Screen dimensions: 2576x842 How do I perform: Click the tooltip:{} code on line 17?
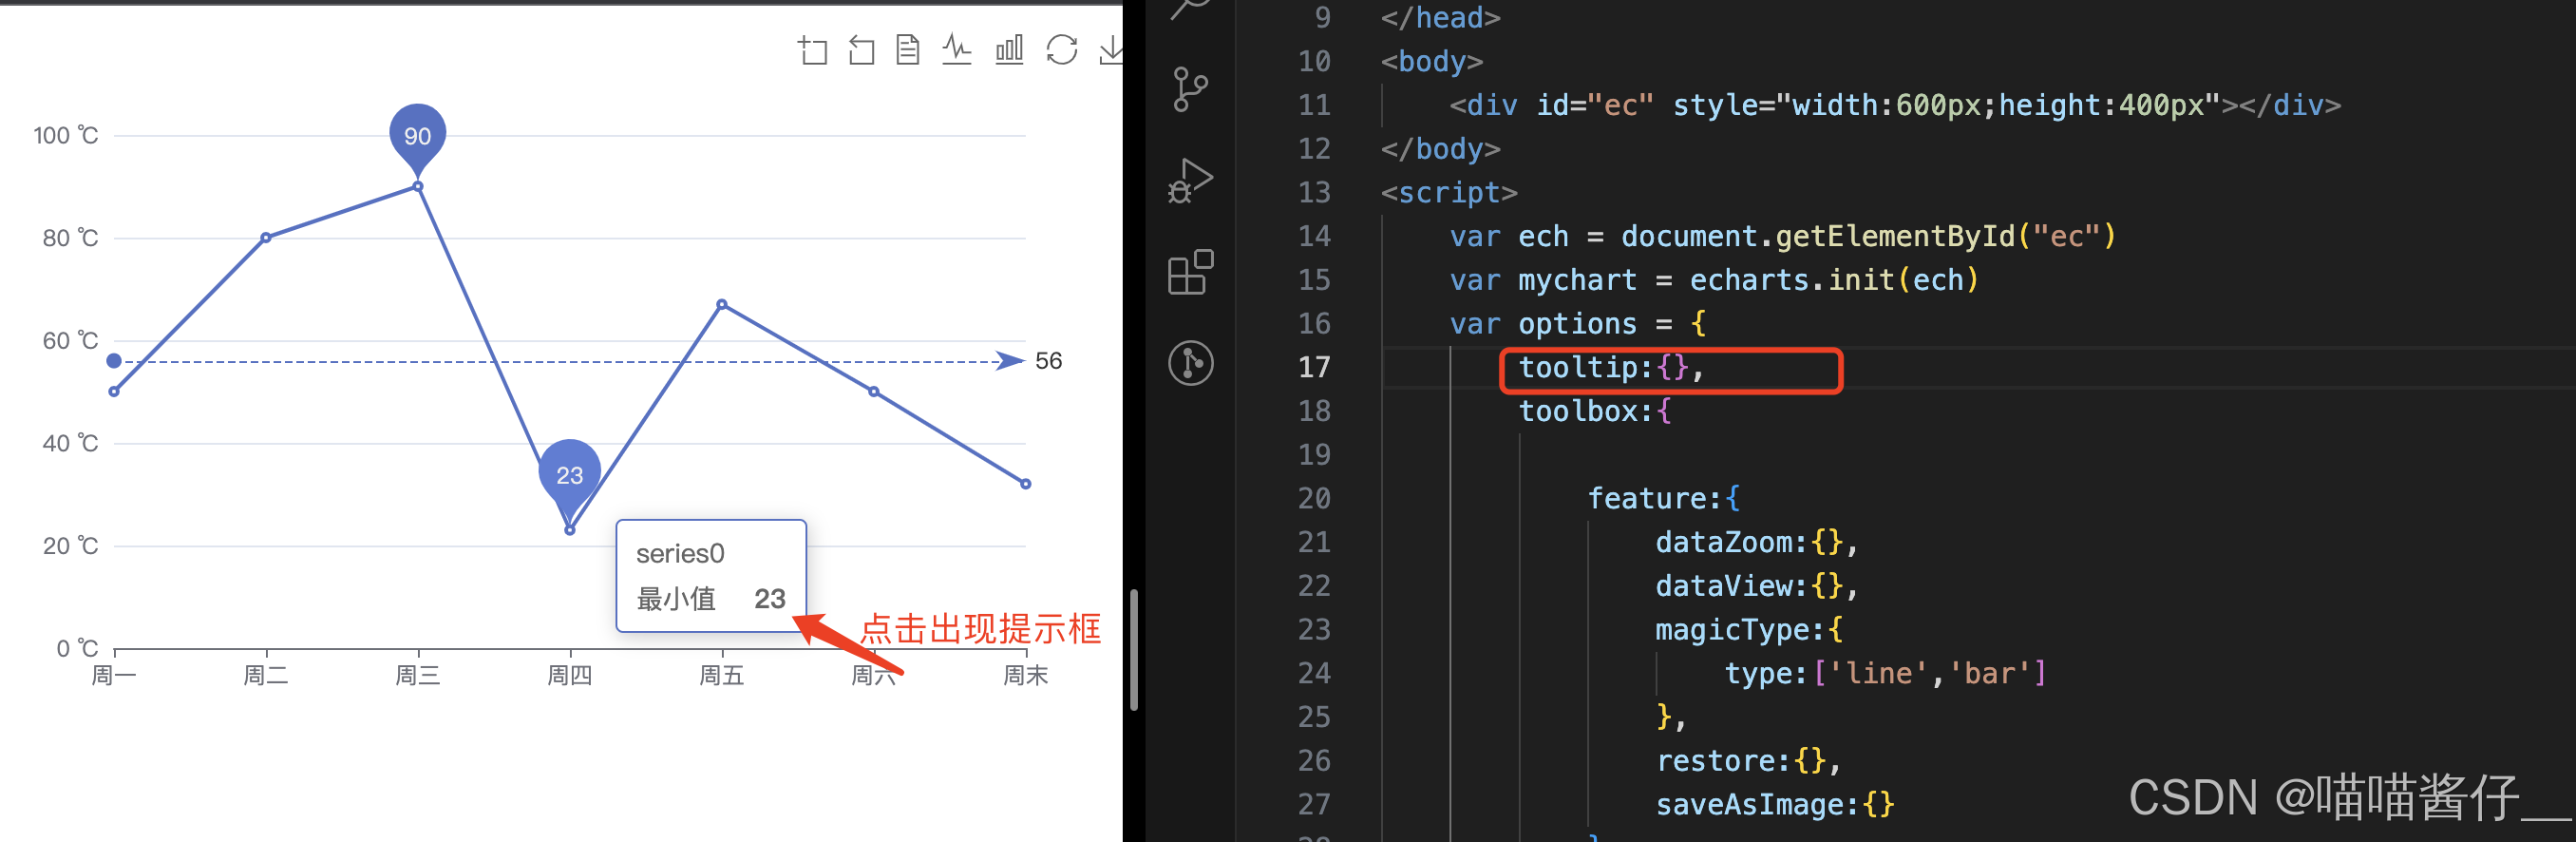tap(1611, 367)
